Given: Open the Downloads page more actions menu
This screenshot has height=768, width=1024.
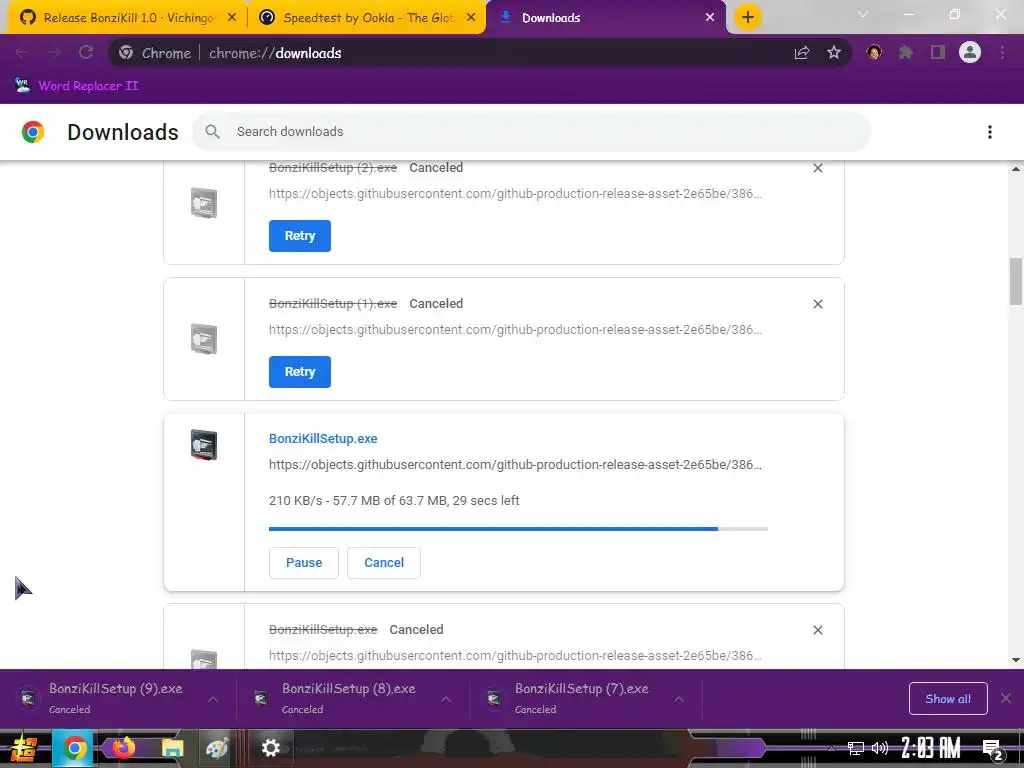Looking at the screenshot, I should coord(990,132).
